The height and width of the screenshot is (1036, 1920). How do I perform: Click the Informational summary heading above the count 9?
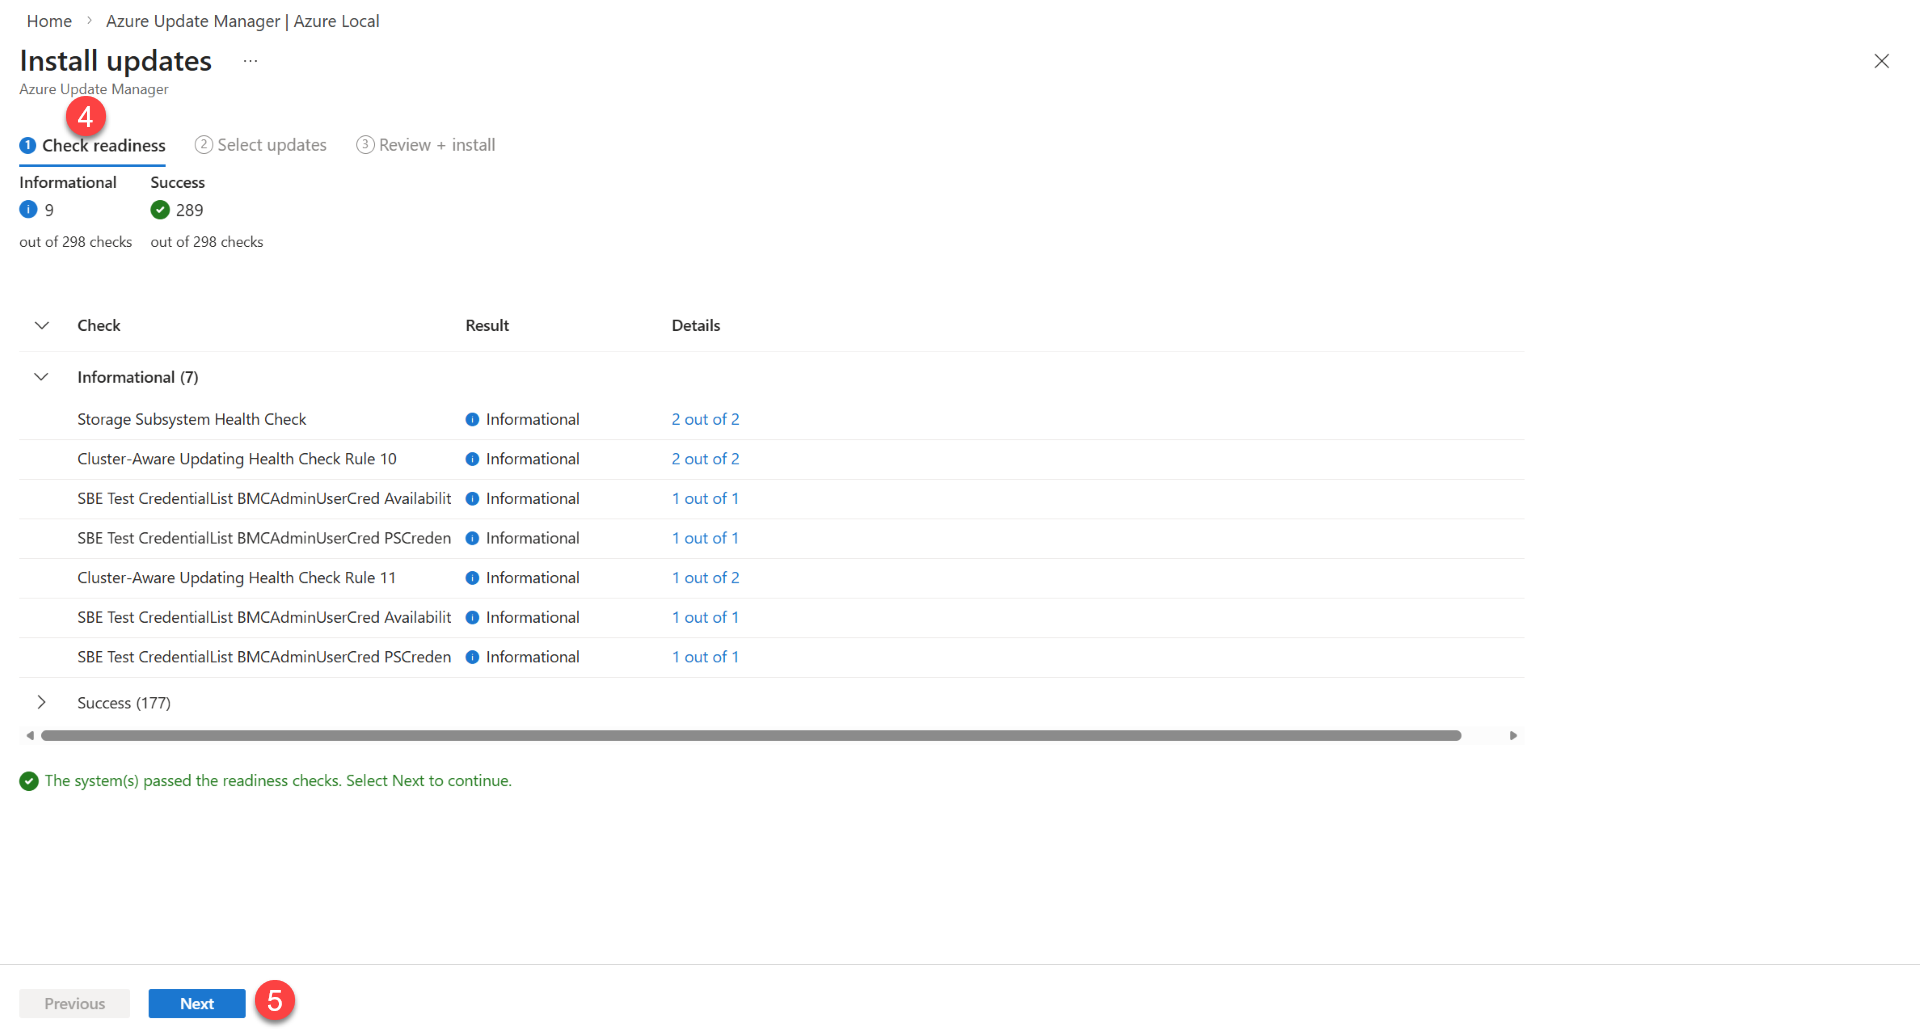pyautogui.click(x=68, y=182)
